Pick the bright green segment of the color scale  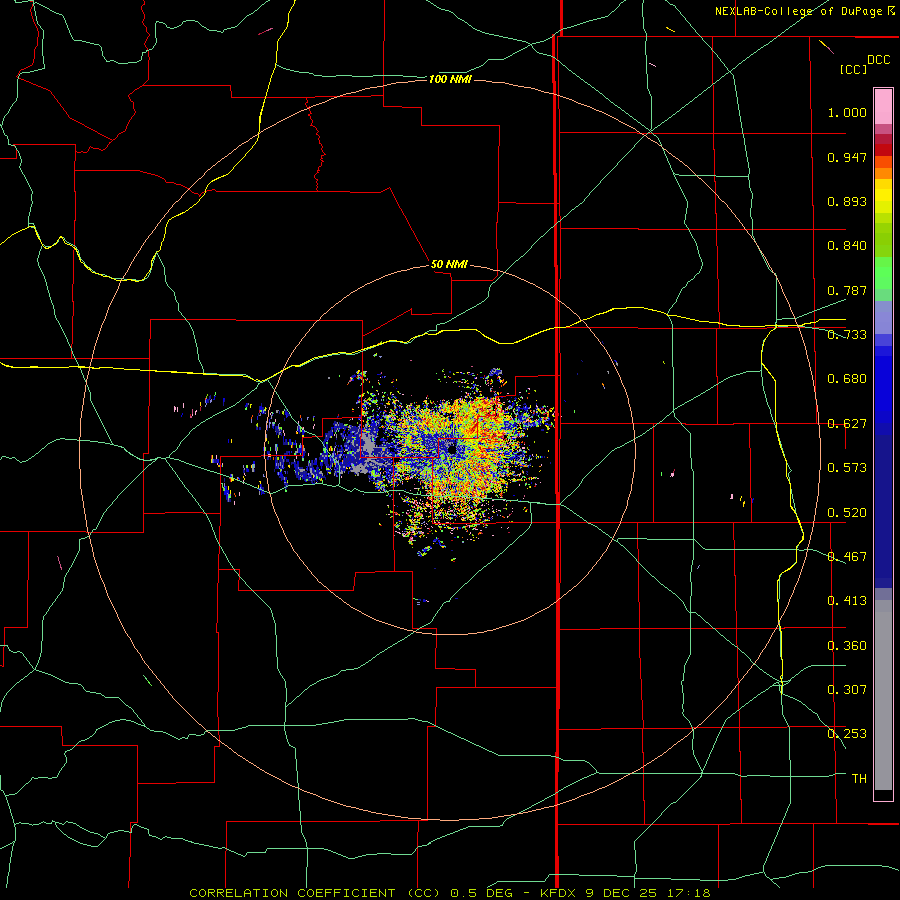[x=883, y=273]
